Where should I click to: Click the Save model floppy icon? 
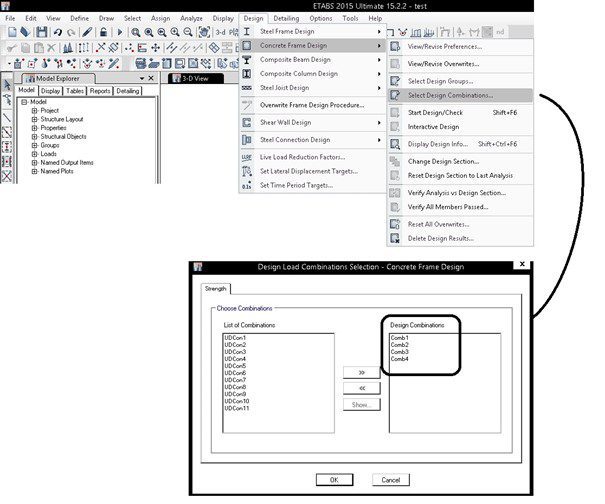42,32
